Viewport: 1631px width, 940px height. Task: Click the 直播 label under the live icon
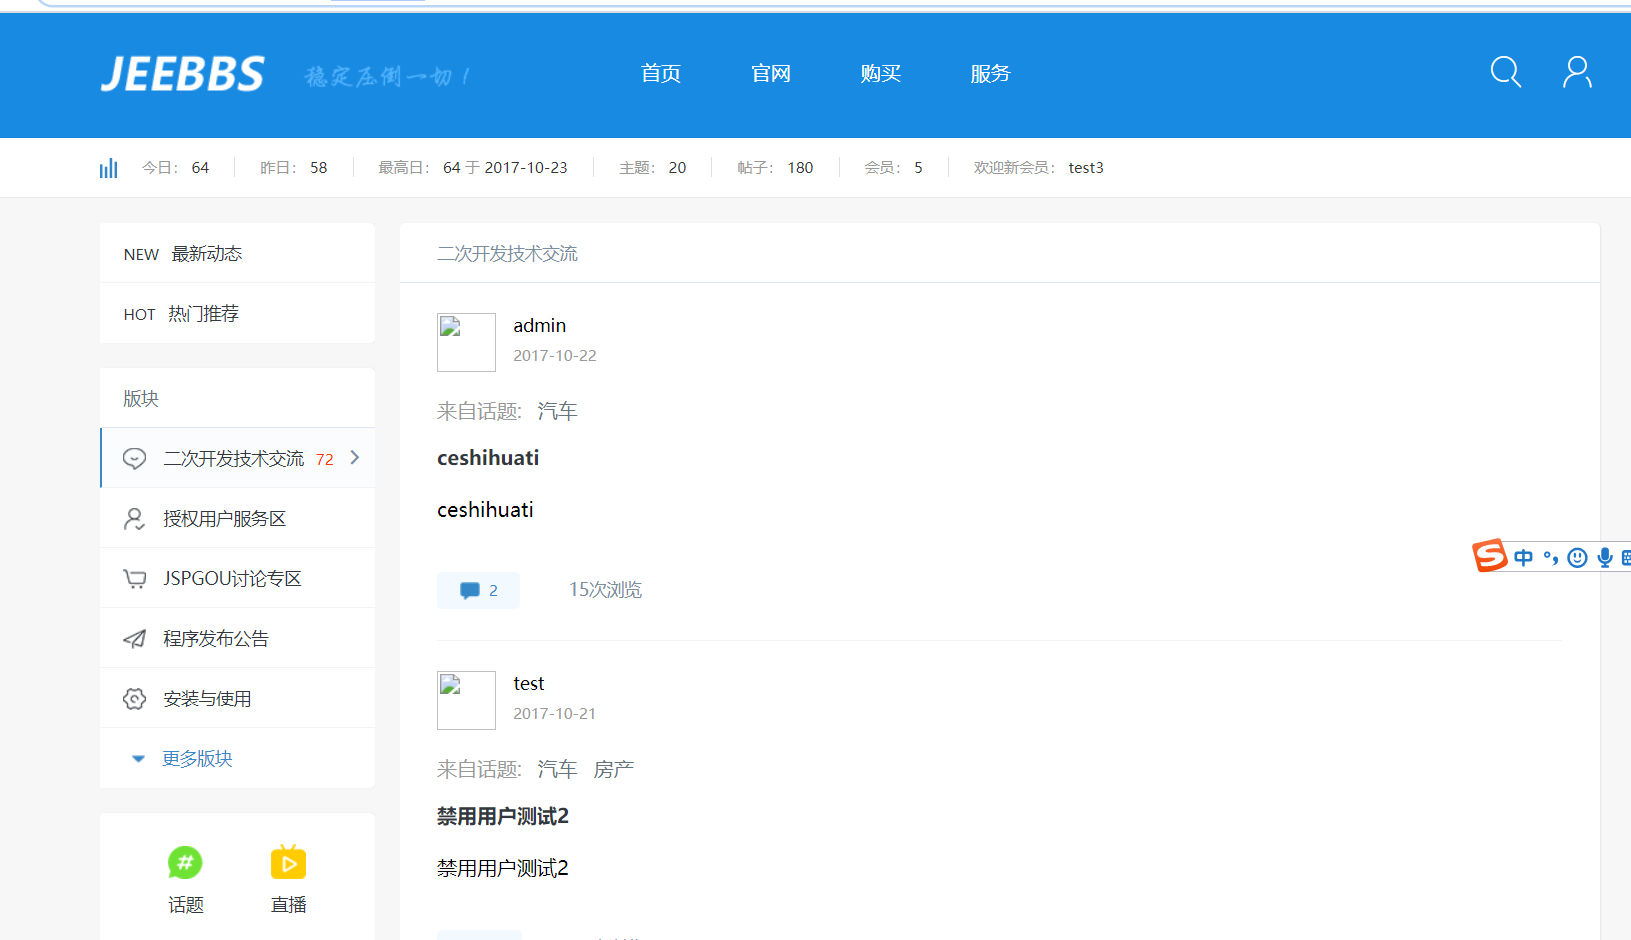[289, 905]
